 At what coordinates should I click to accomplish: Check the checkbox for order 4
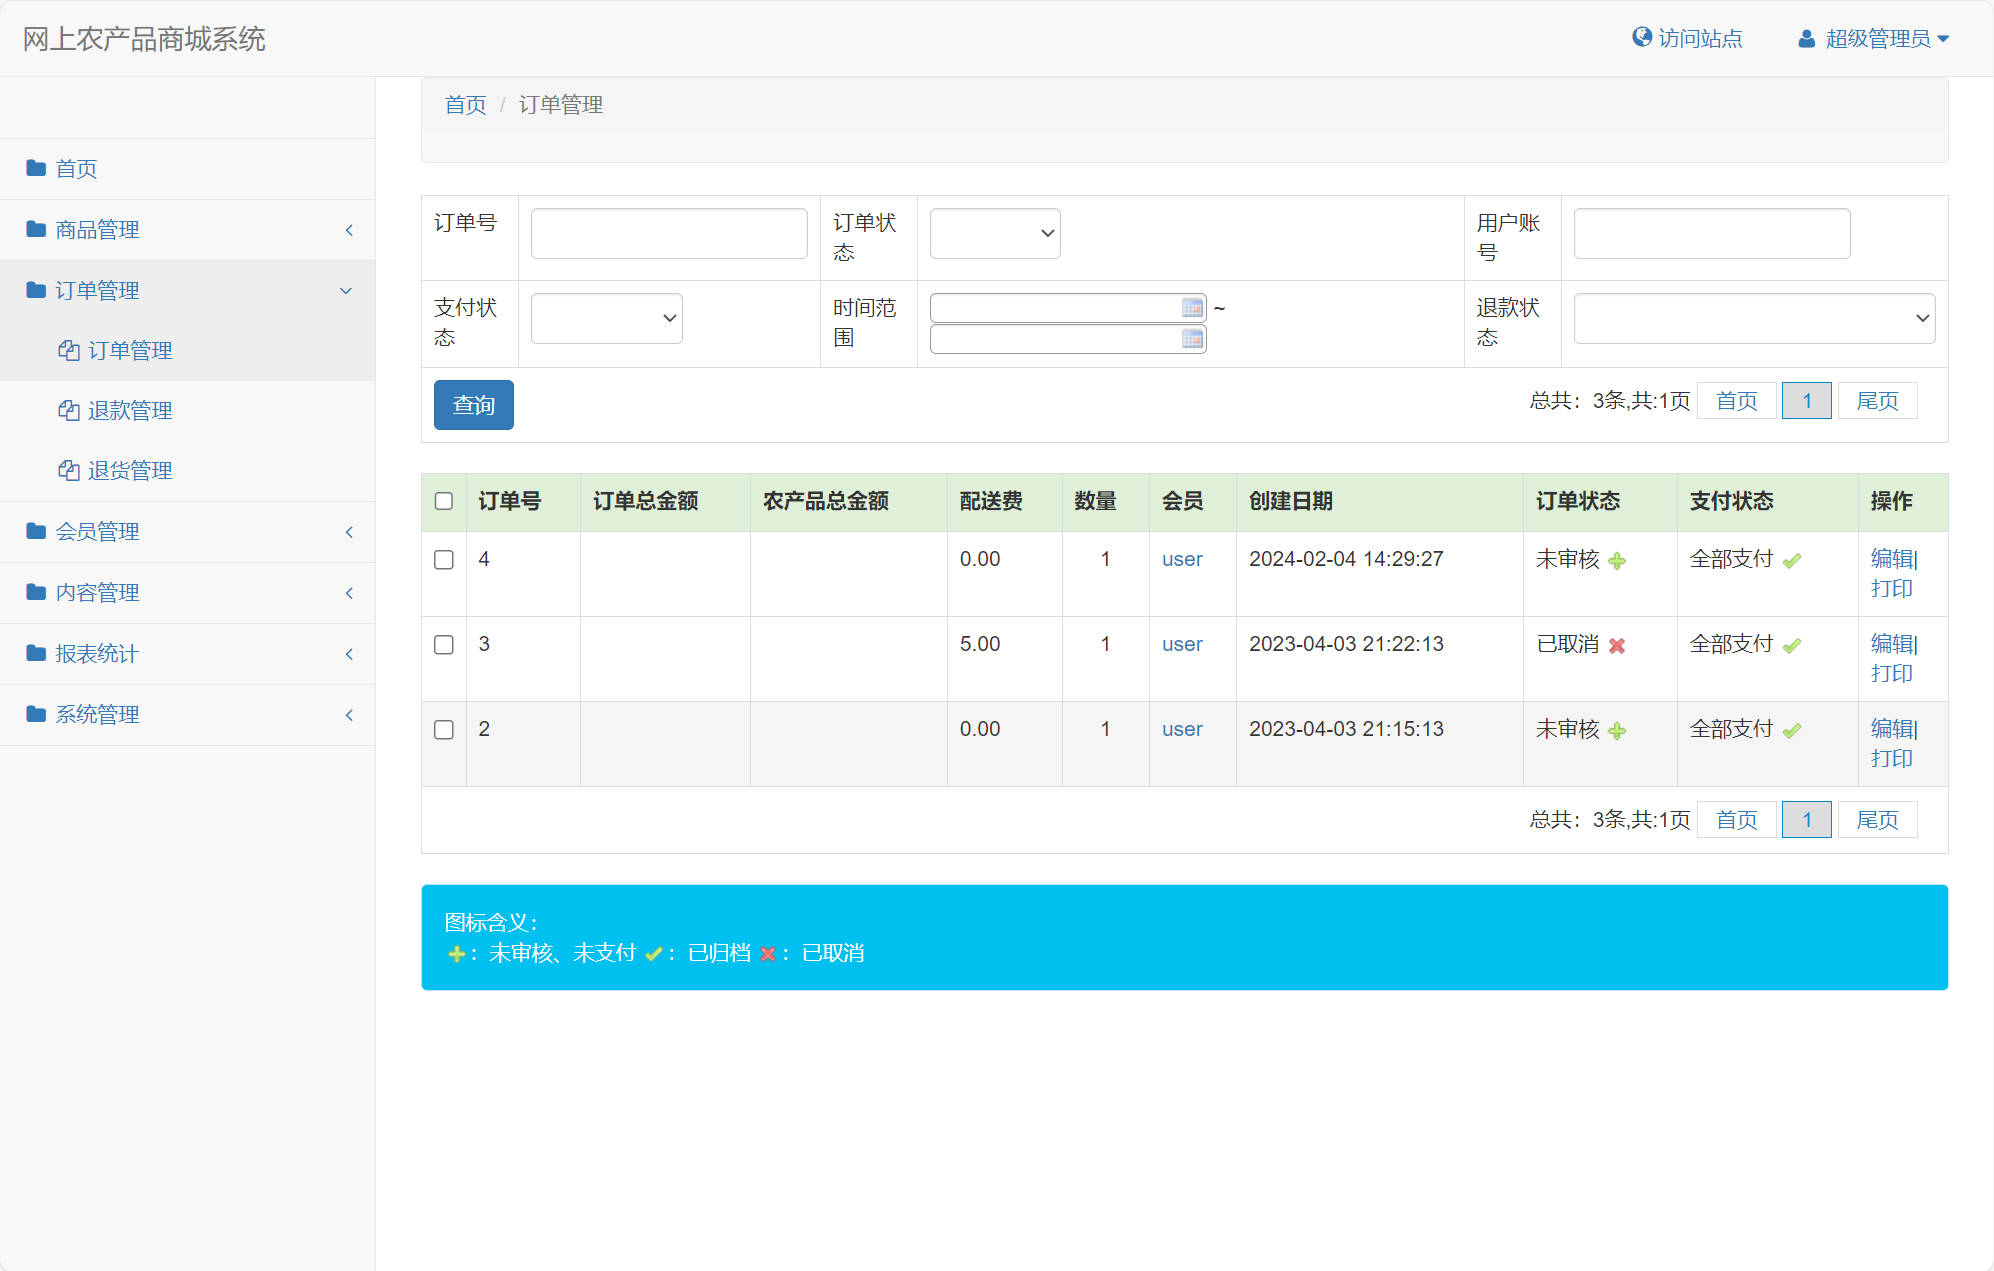tap(444, 560)
